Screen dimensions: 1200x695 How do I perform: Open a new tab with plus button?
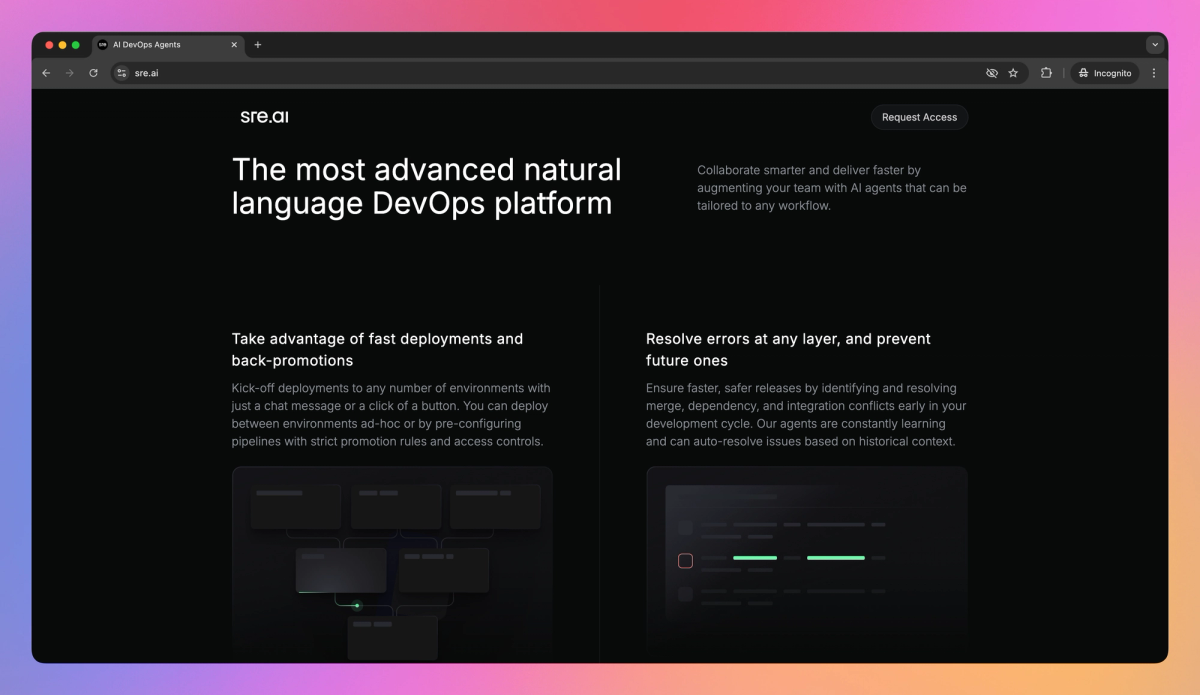[257, 45]
